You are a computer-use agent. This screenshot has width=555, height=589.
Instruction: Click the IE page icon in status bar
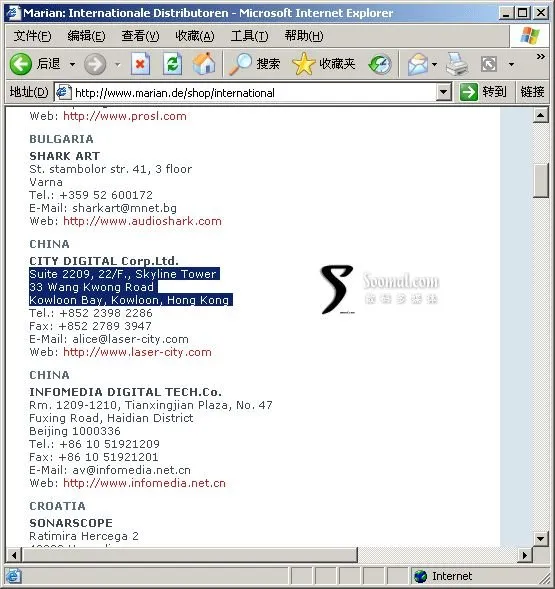[13, 576]
